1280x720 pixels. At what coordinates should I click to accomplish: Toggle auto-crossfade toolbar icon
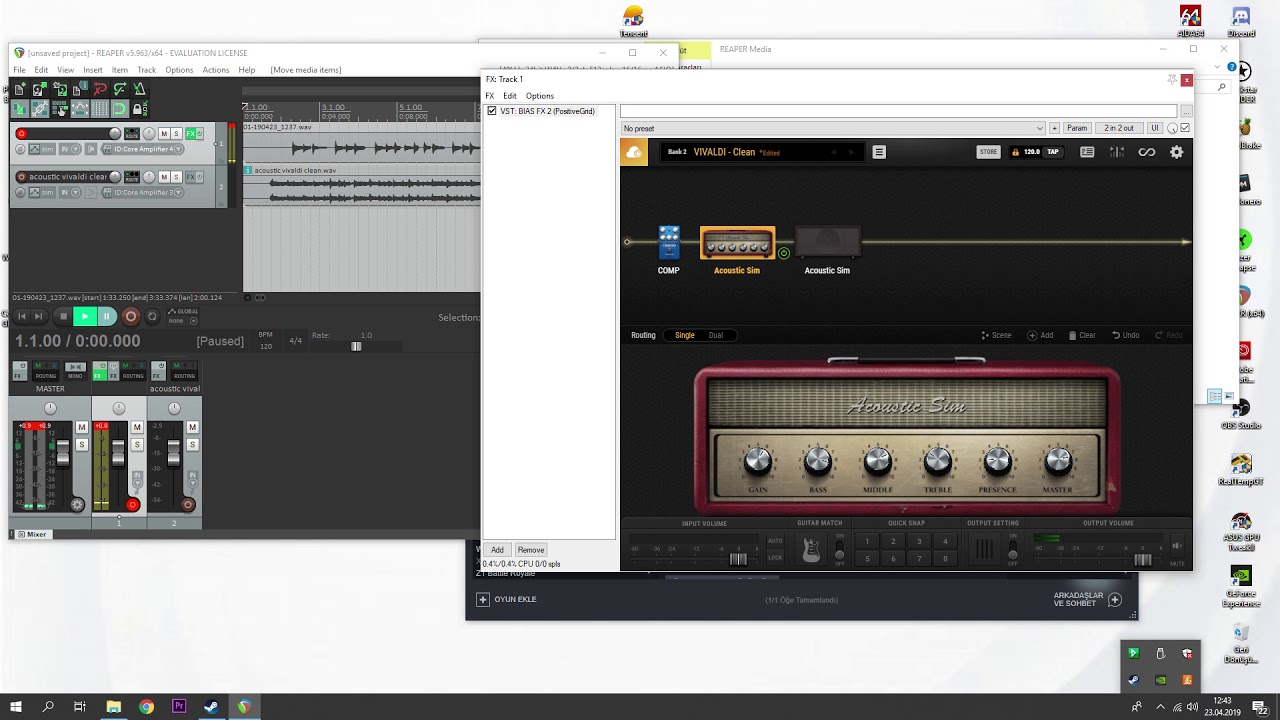pyautogui.click(x=19, y=108)
